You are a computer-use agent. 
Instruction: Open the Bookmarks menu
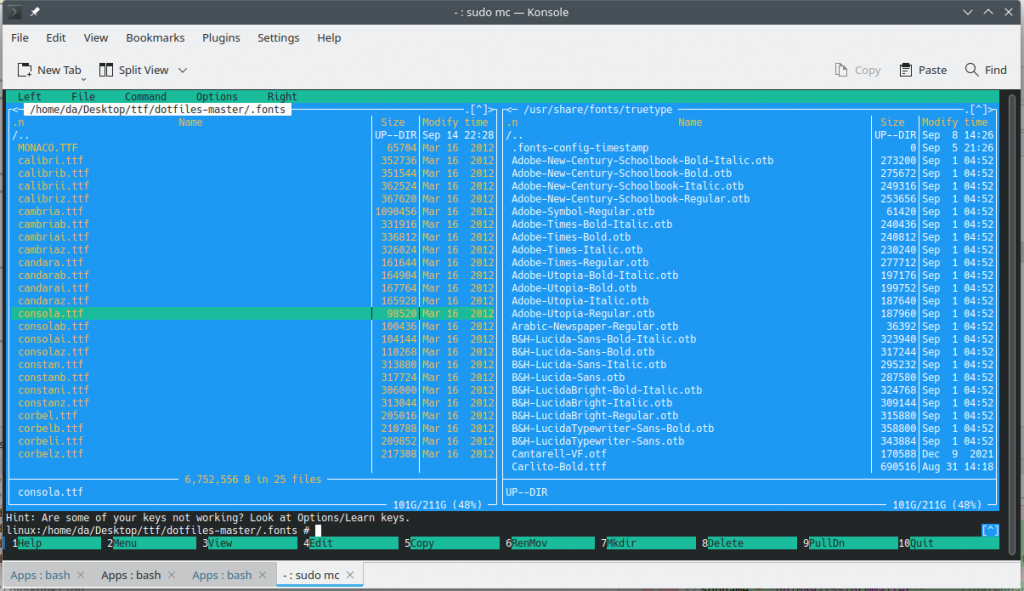(x=155, y=37)
